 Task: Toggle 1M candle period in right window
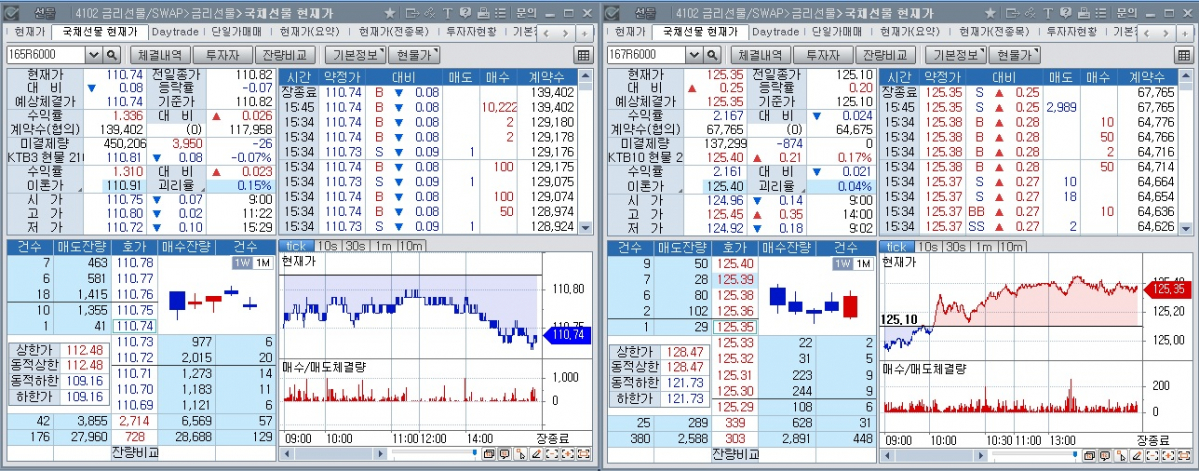[863, 263]
